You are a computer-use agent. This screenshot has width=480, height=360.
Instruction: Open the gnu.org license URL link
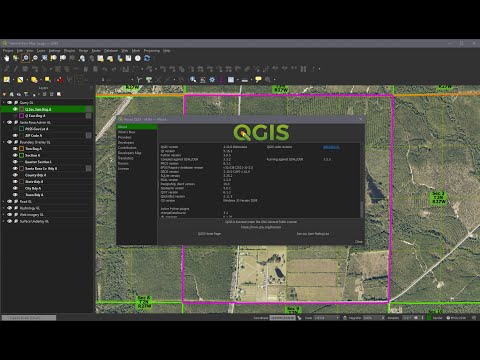click(x=261, y=227)
